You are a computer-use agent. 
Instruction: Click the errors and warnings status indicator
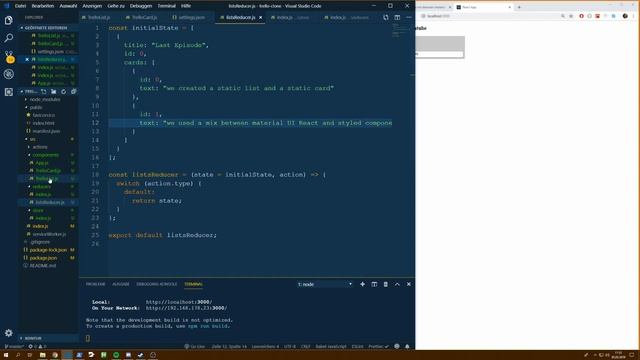[37, 346]
